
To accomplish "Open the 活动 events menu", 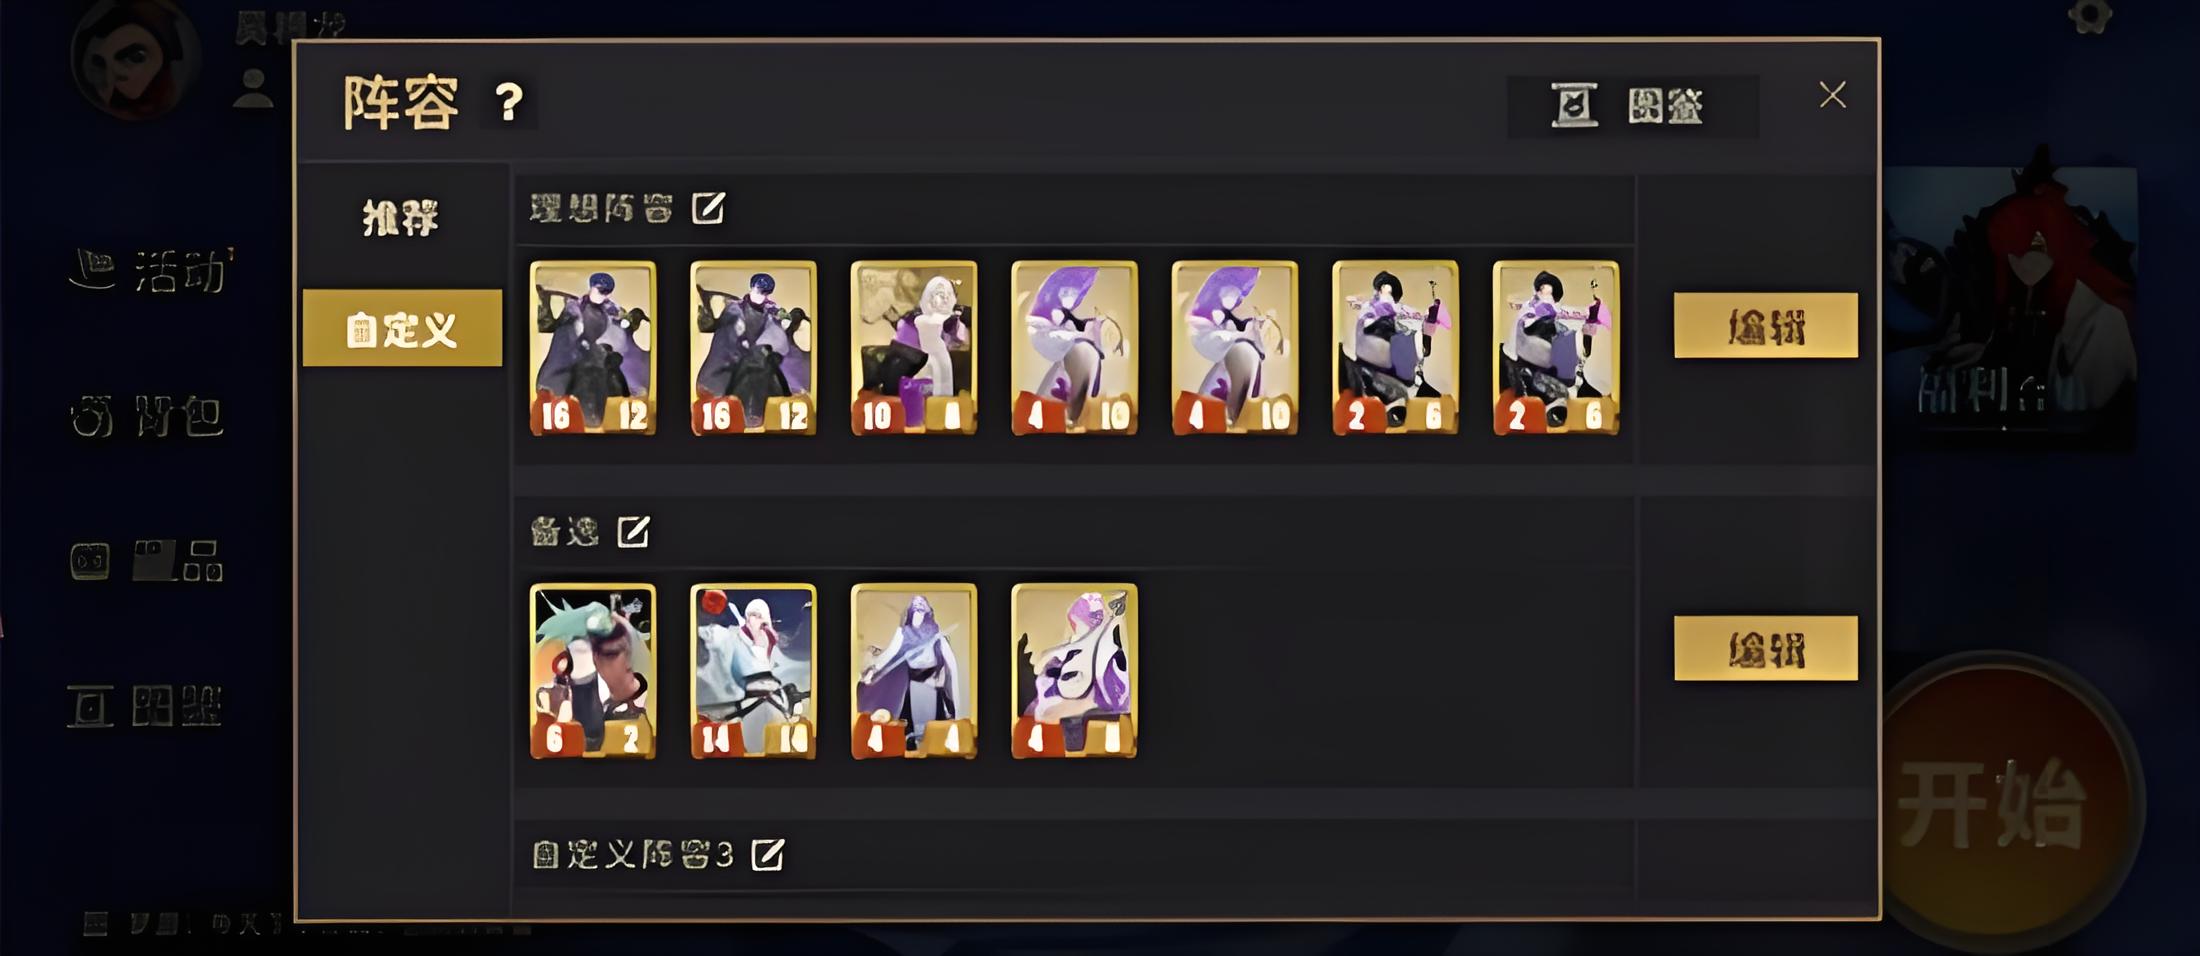I will click(152, 270).
